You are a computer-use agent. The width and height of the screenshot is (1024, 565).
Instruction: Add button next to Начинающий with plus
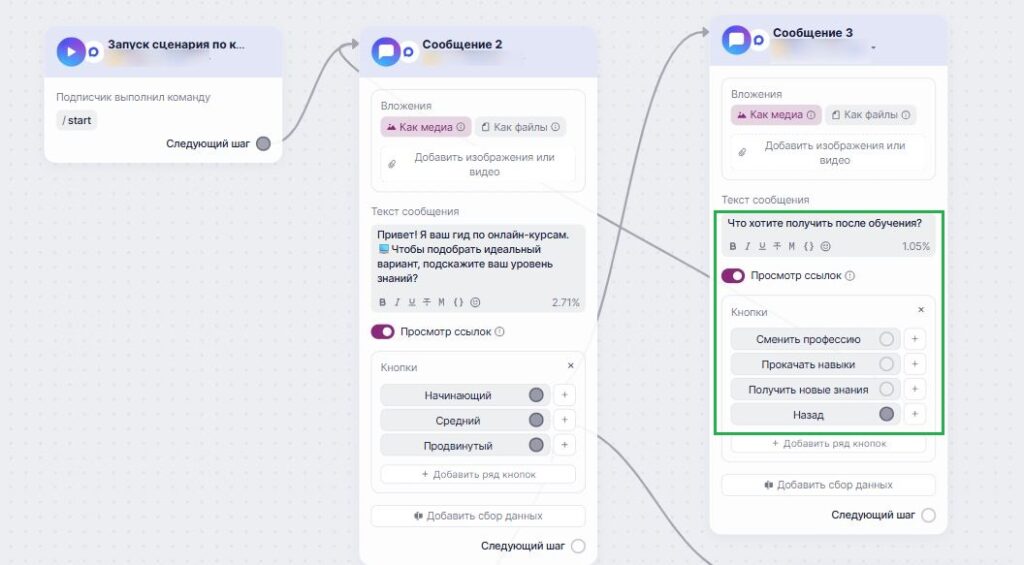click(x=565, y=395)
